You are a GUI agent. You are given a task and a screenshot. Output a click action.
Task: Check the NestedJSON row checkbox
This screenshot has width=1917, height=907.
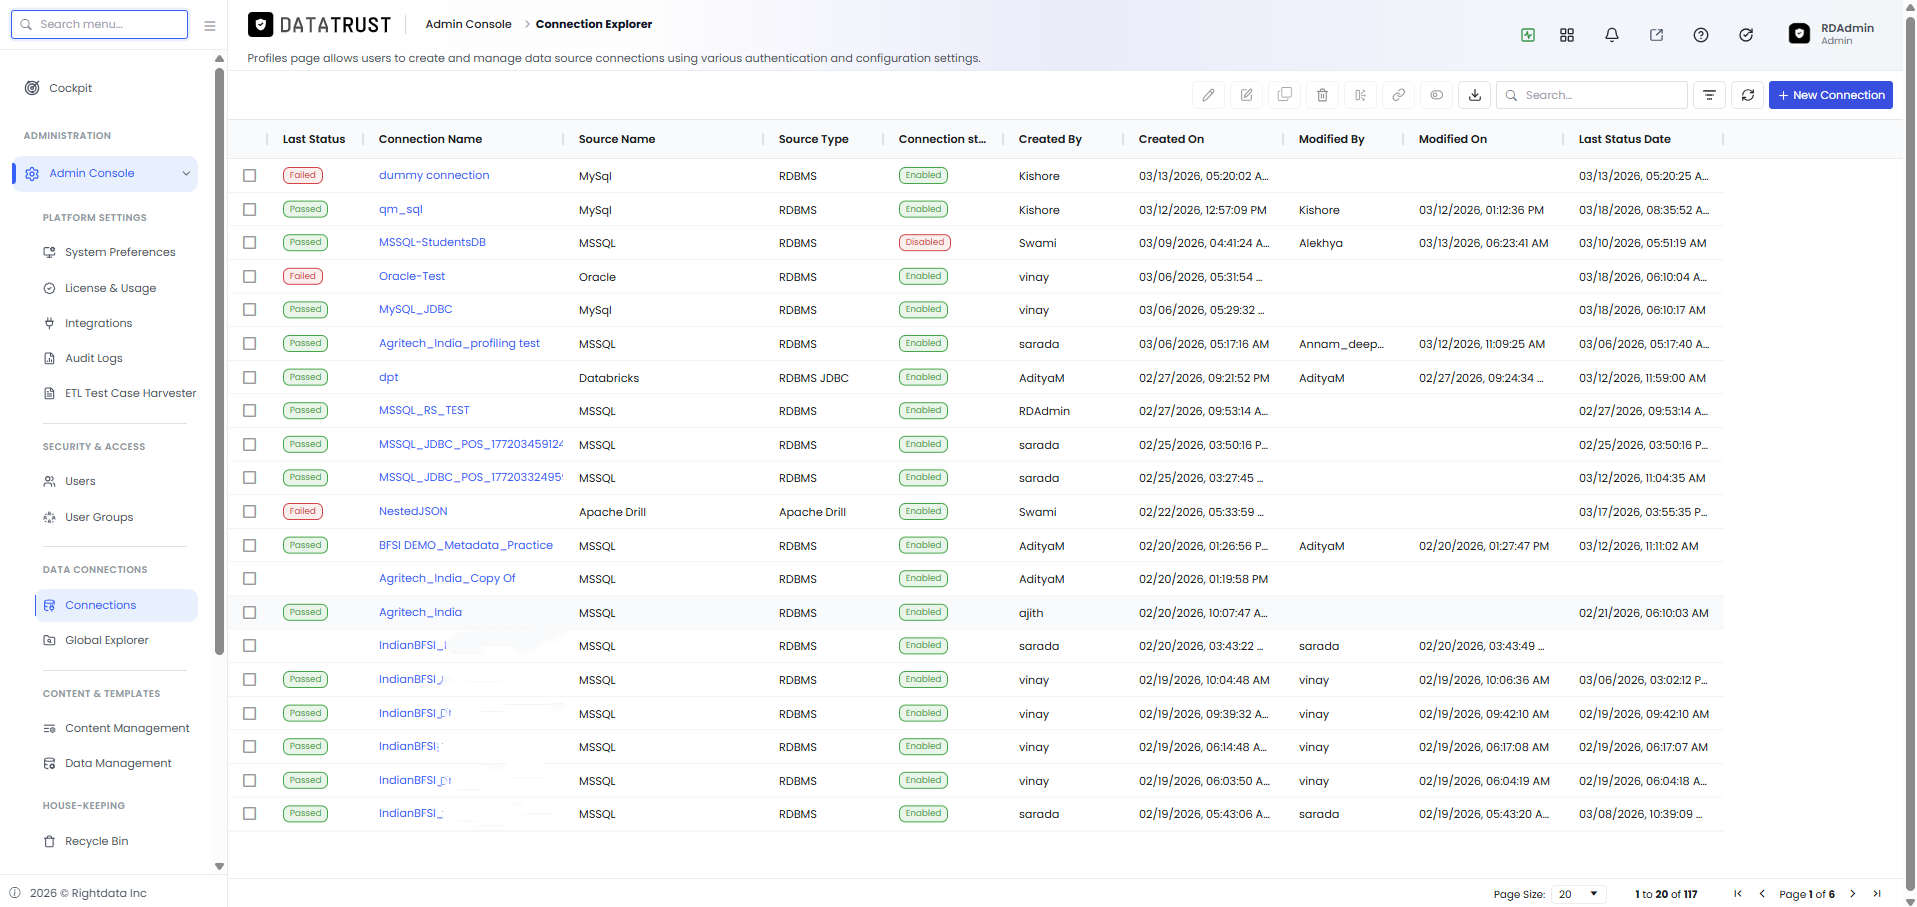[250, 511]
